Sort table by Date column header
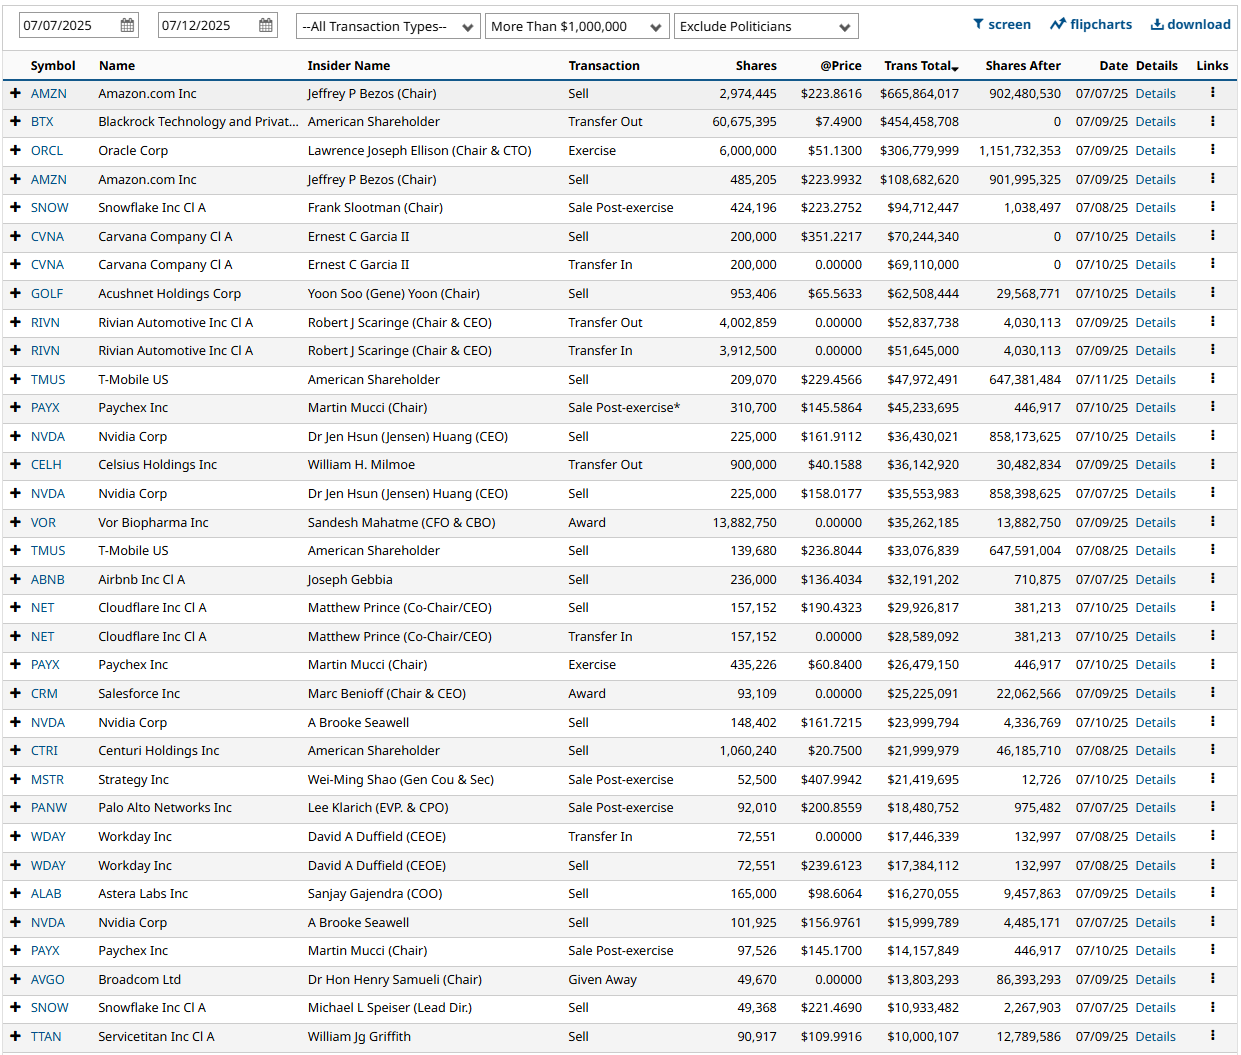The width and height of the screenshot is (1241, 1055). click(1114, 65)
